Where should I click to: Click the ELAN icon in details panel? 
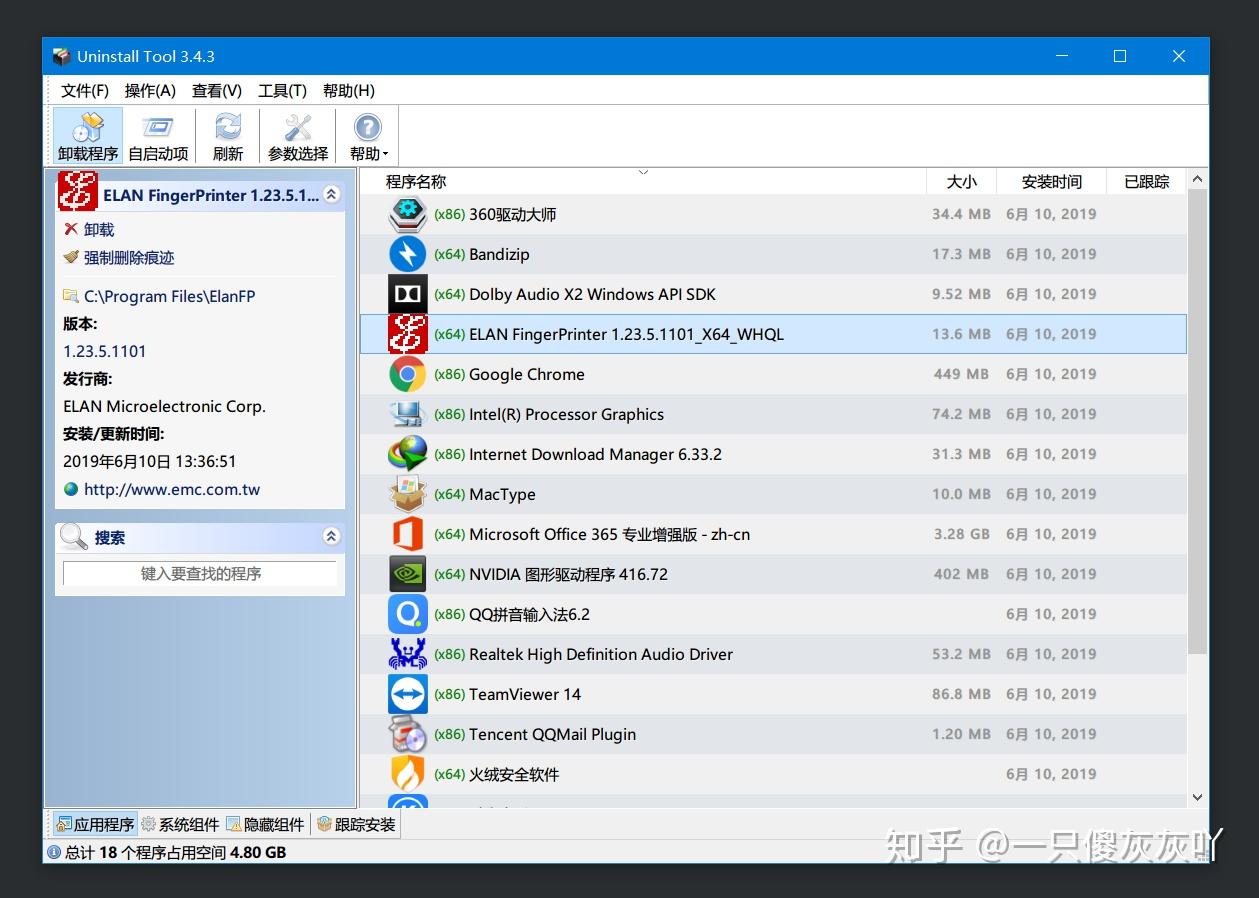coord(77,192)
